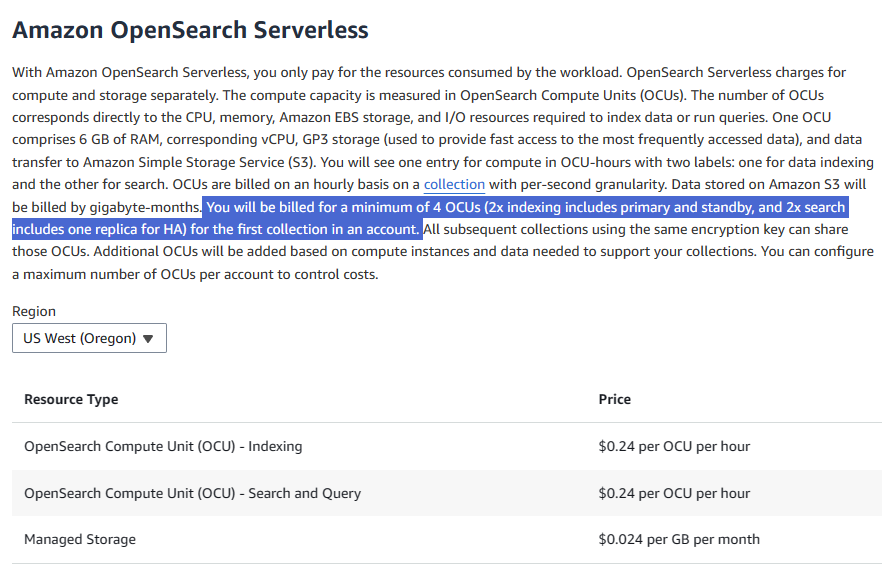
Task: Click the 'Managed Storage' cell
Action: point(80,539)
